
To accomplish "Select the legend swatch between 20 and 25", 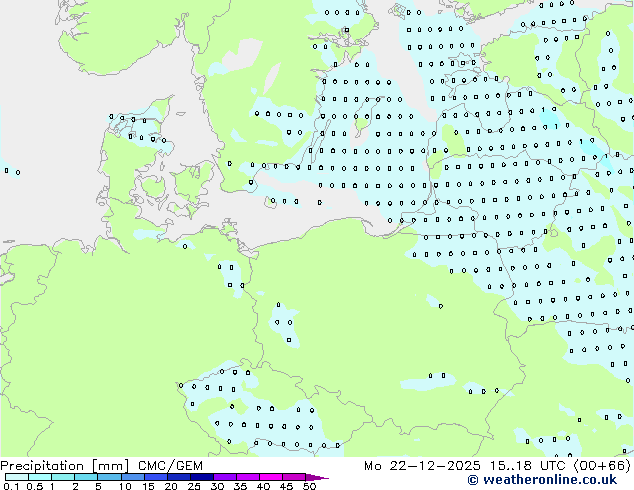I will point(179,477).
